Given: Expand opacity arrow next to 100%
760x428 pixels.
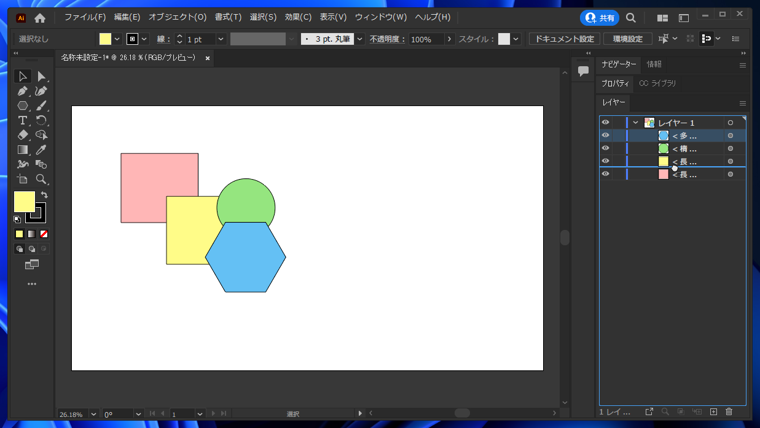Looking at the screenshot, I should point(449,39).
